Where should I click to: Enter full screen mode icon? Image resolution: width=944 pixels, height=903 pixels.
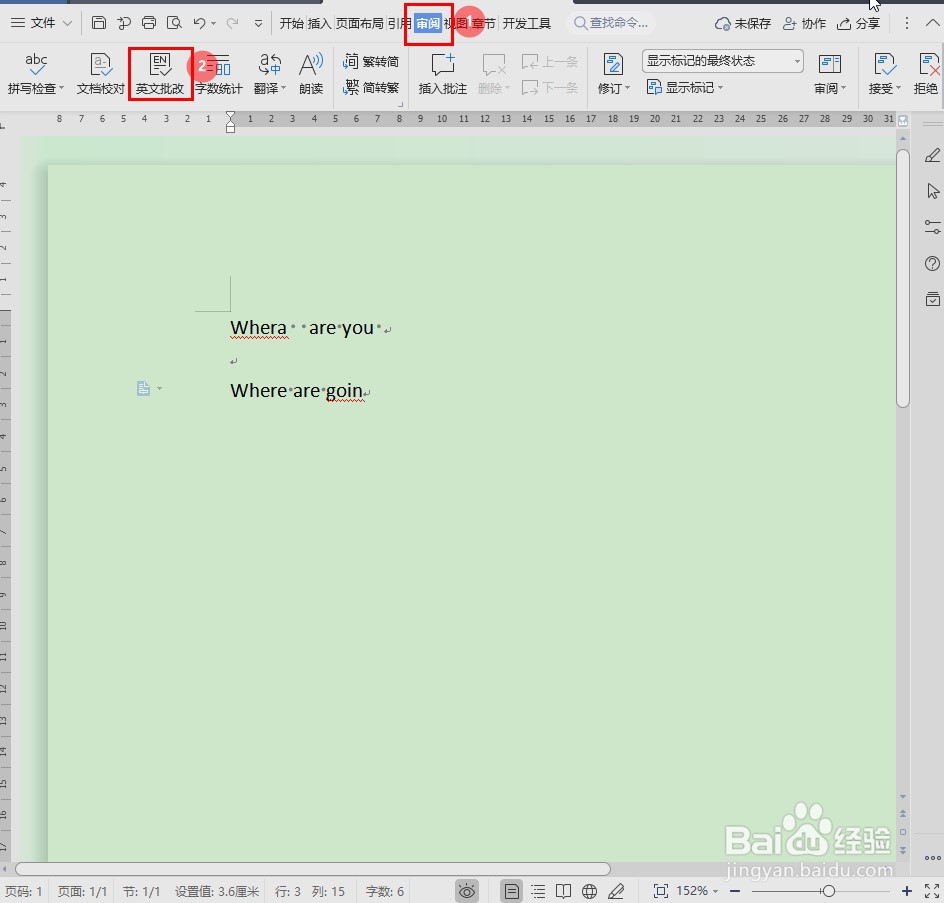click(932, 891)
